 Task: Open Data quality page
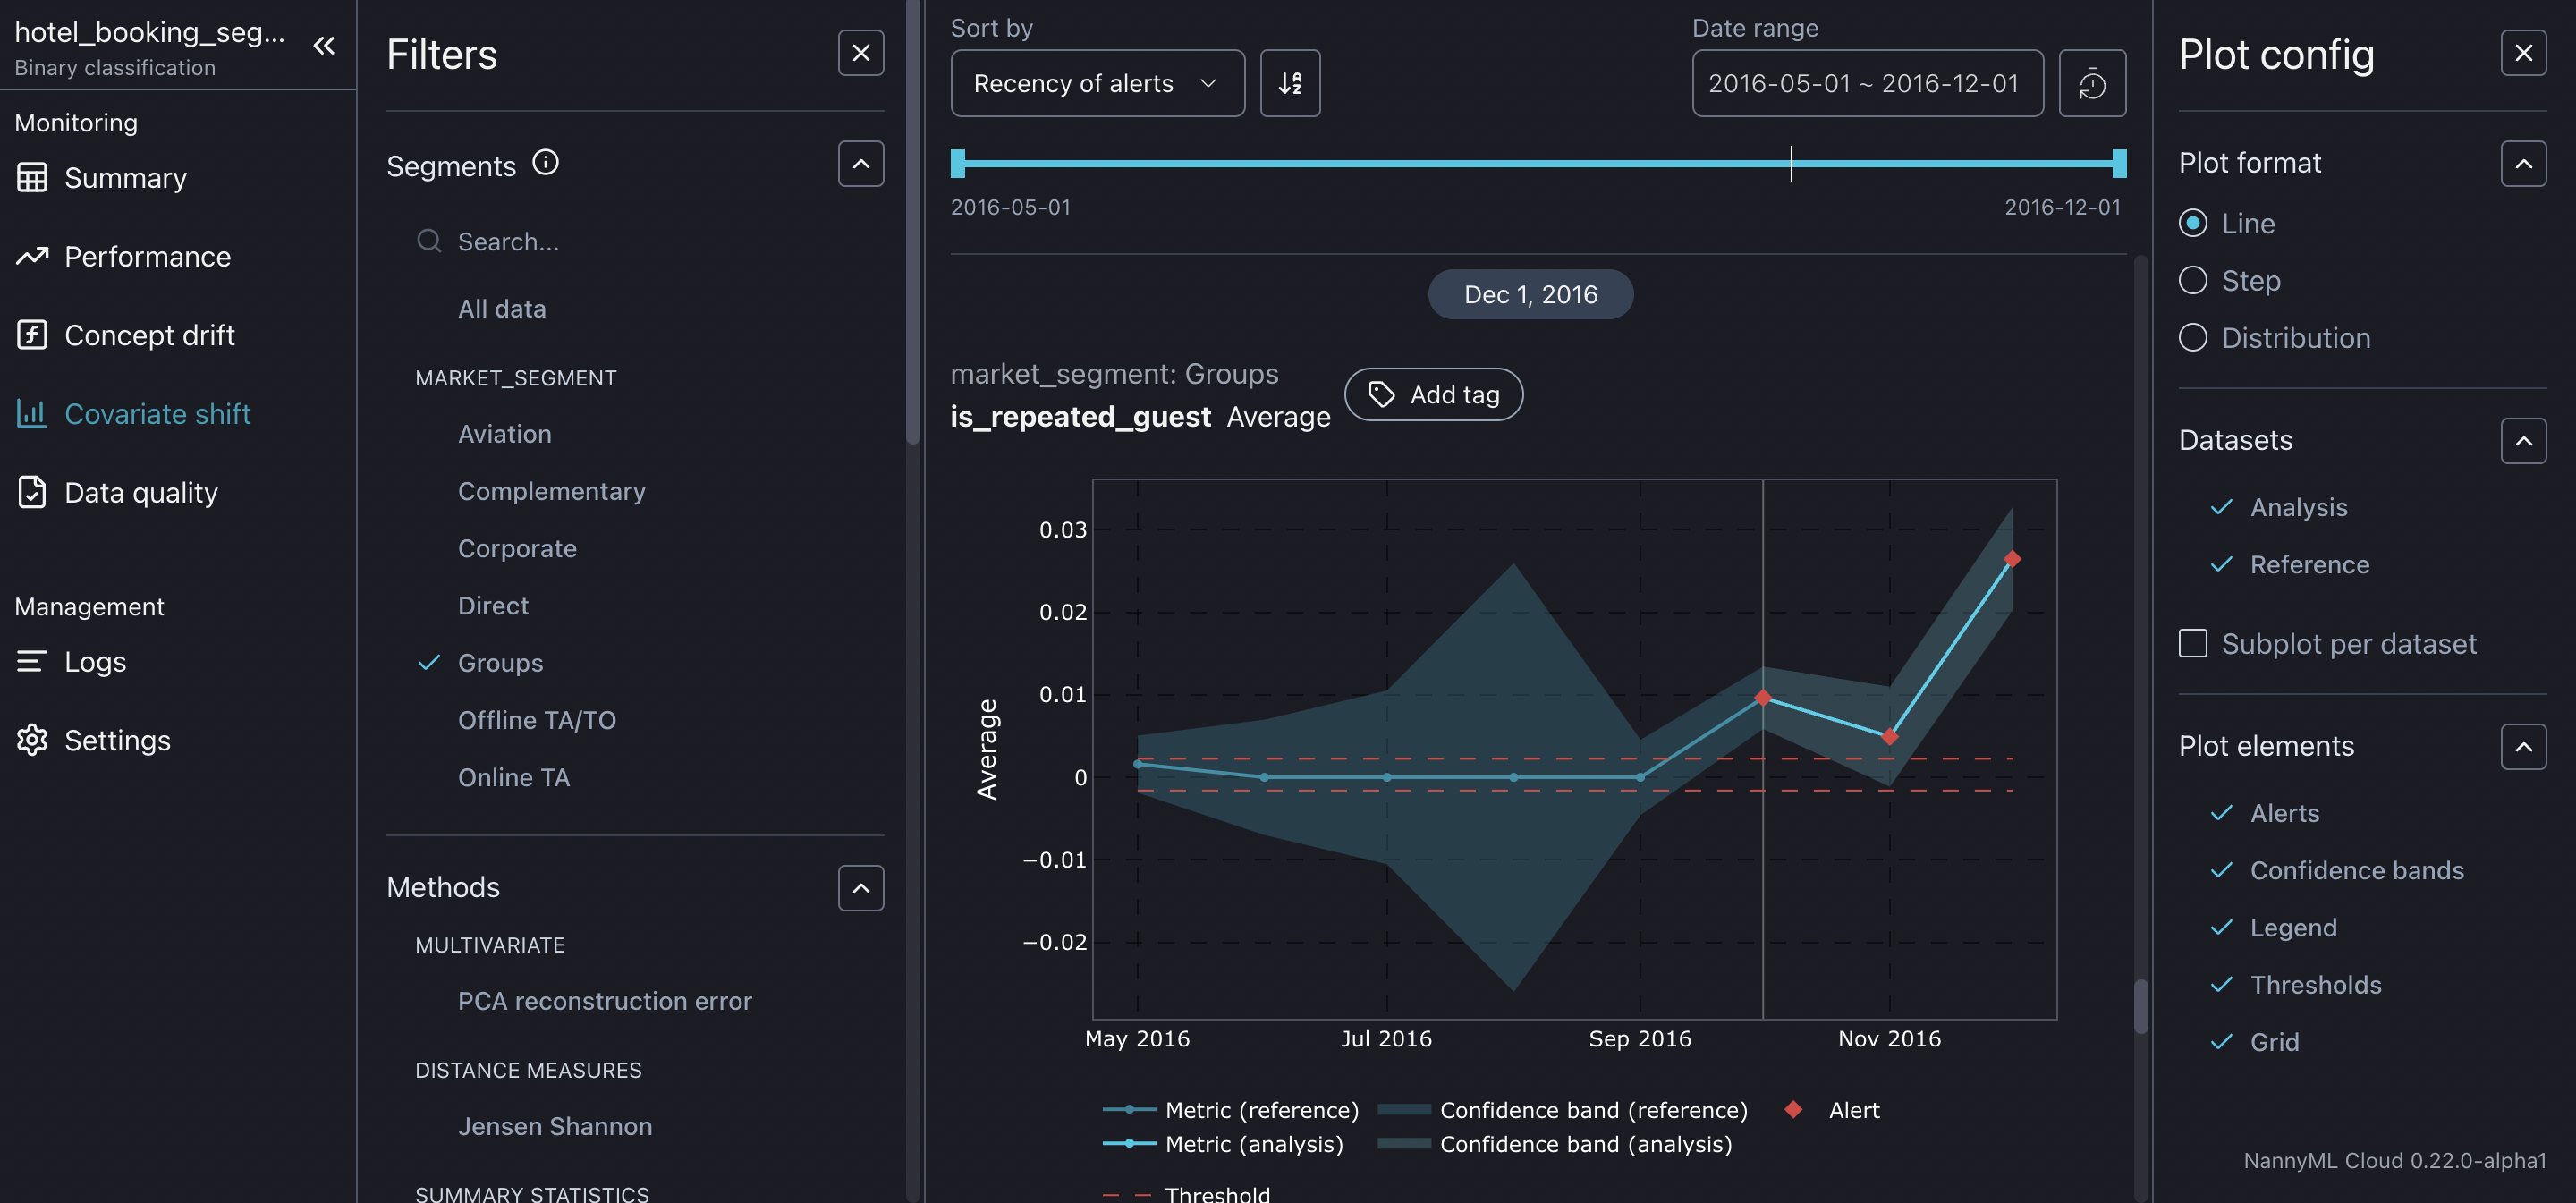pyautogui.click(x=140, y=493)
